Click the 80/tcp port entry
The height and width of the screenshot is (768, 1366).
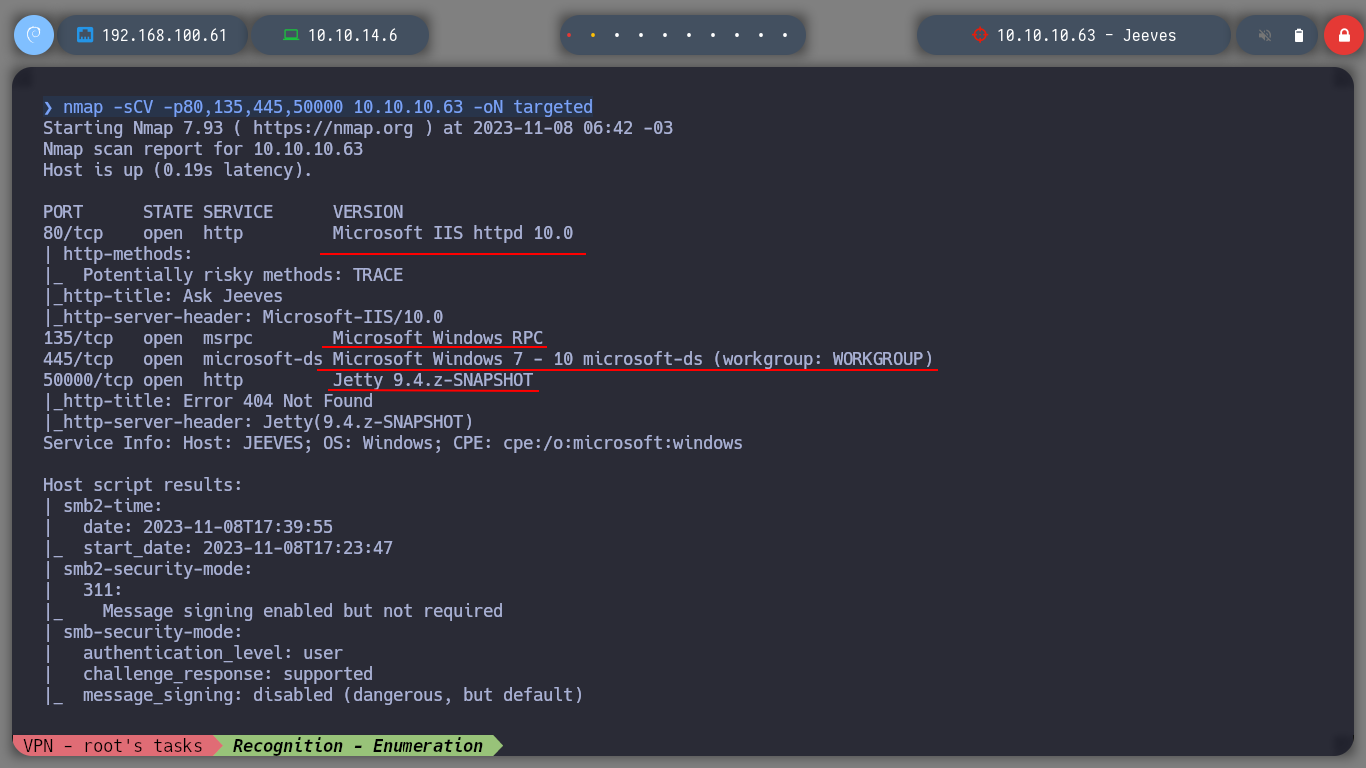pyautogui.click(x=73, y=233)
